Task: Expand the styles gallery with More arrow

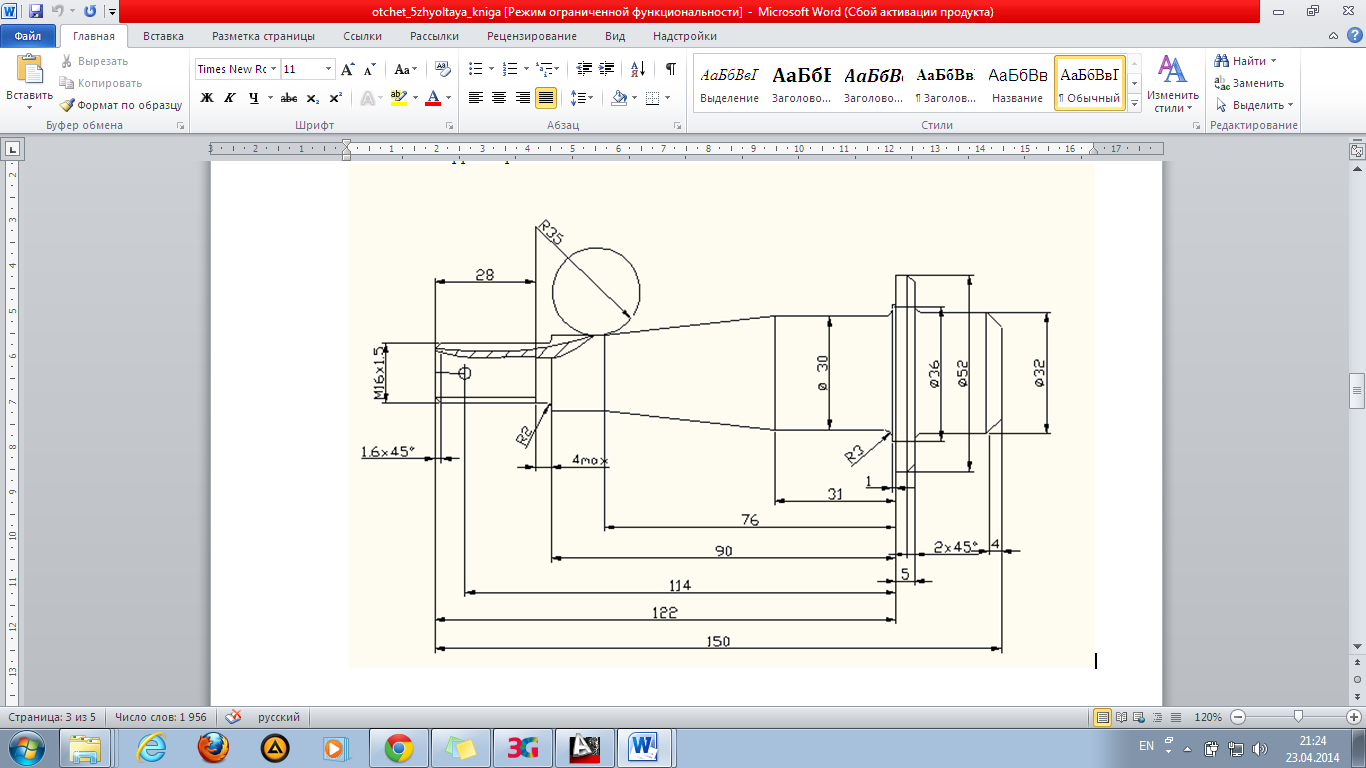Action: click(x=1134, y=102)
